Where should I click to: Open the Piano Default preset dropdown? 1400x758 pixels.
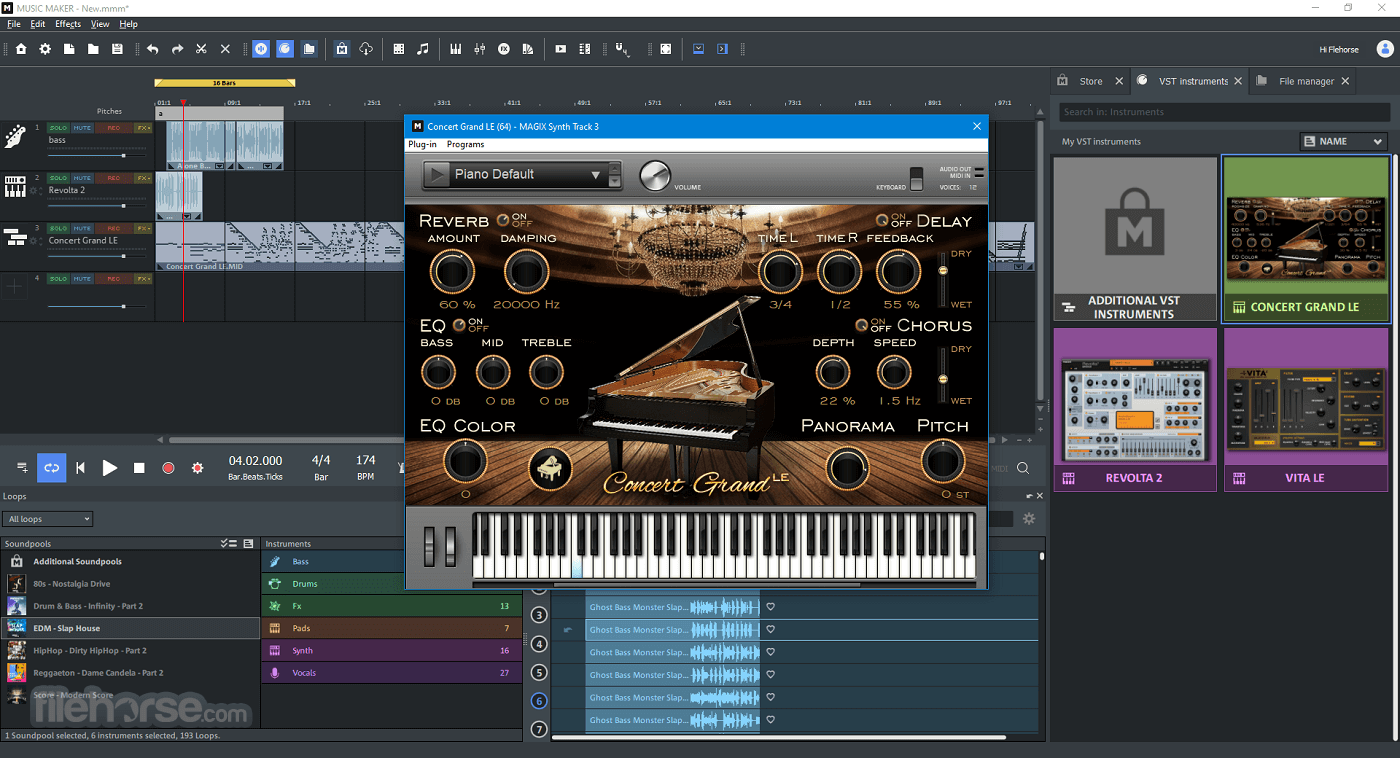pyautogui.click(x=521, y=175)
